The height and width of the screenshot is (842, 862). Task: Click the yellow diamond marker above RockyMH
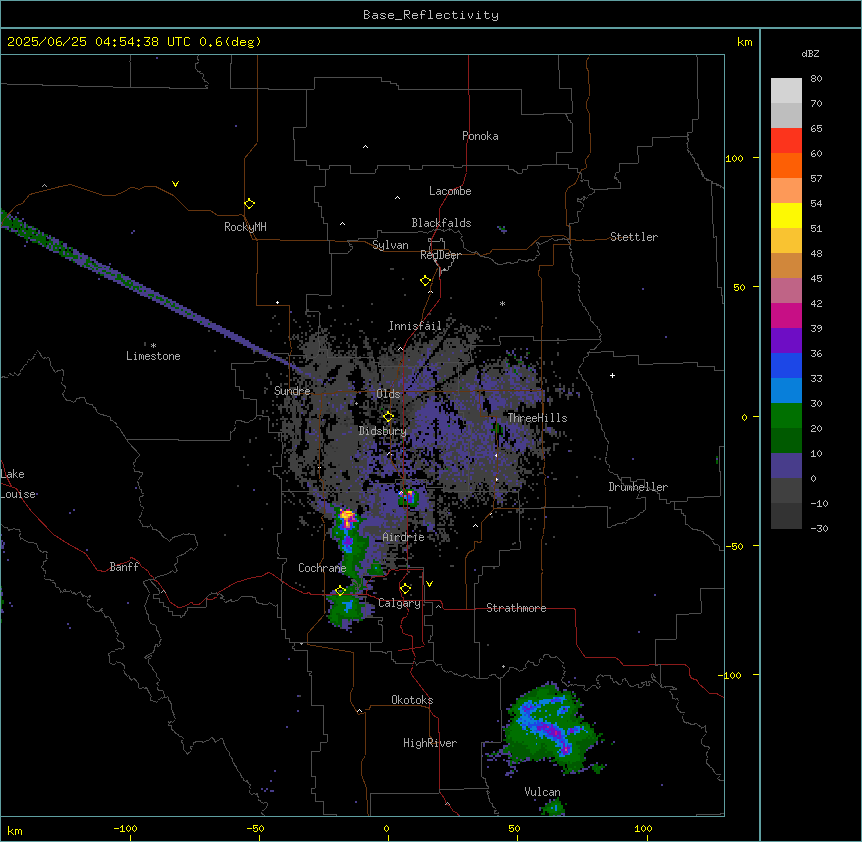tap(249, 204)
